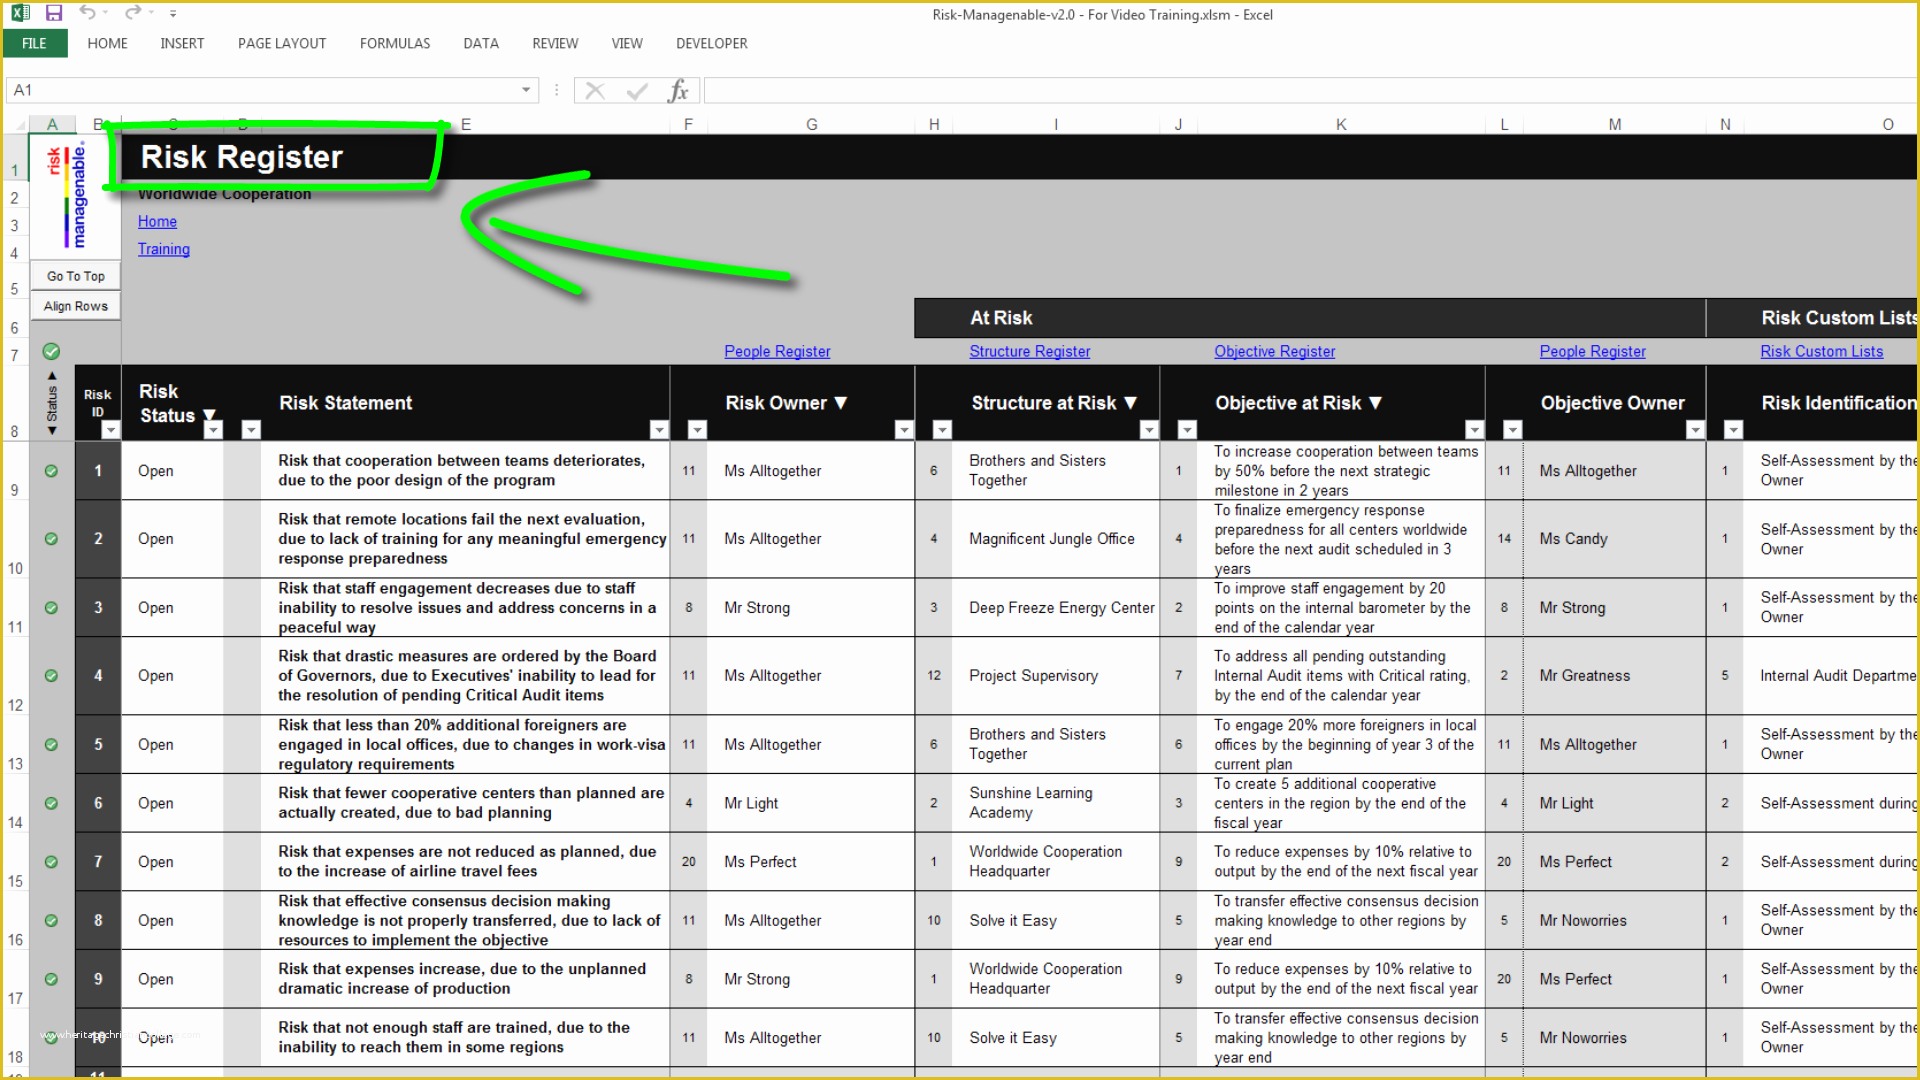Select the Training navigation item
The width and height of the screenshot is (1920, 1080).
click(x=164, y=248)
